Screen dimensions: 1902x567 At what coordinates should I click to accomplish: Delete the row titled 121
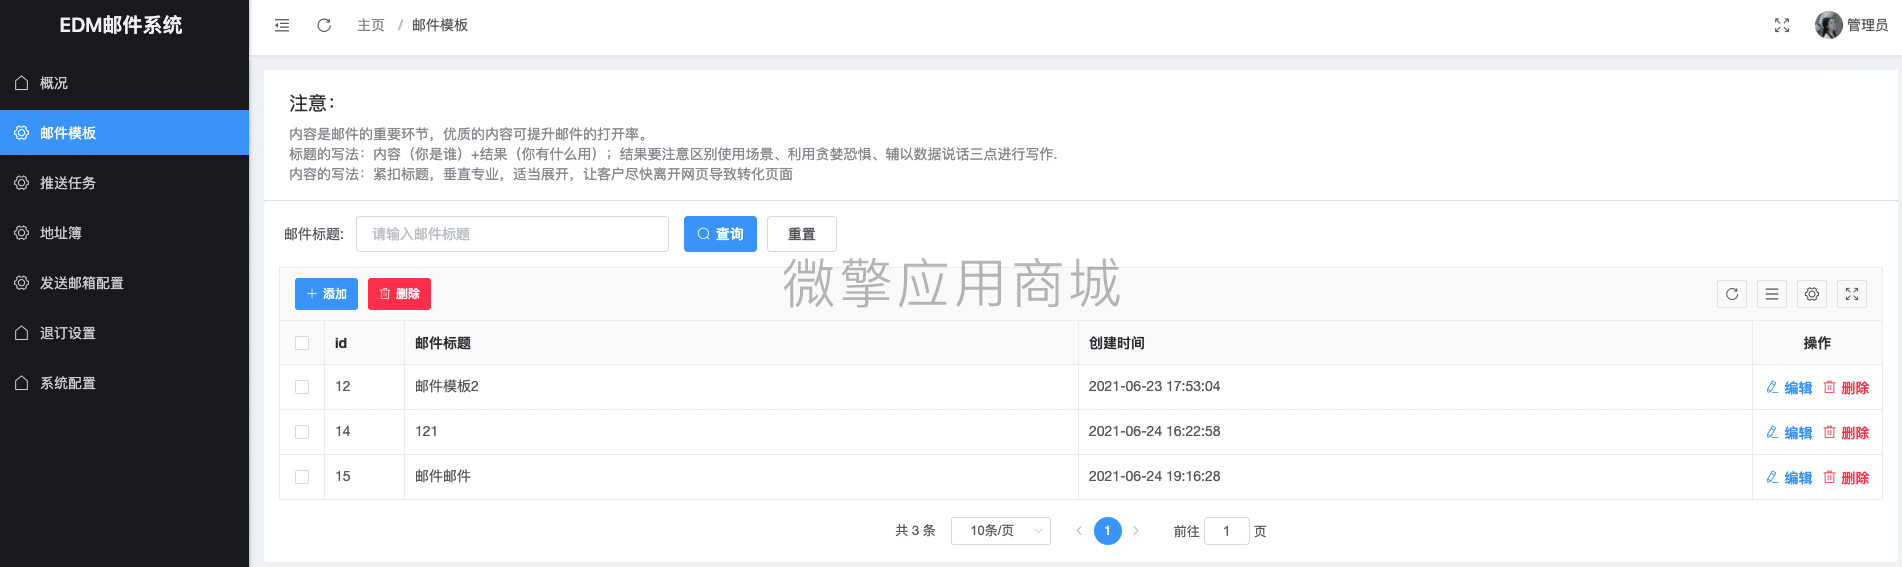point(1846,433)
